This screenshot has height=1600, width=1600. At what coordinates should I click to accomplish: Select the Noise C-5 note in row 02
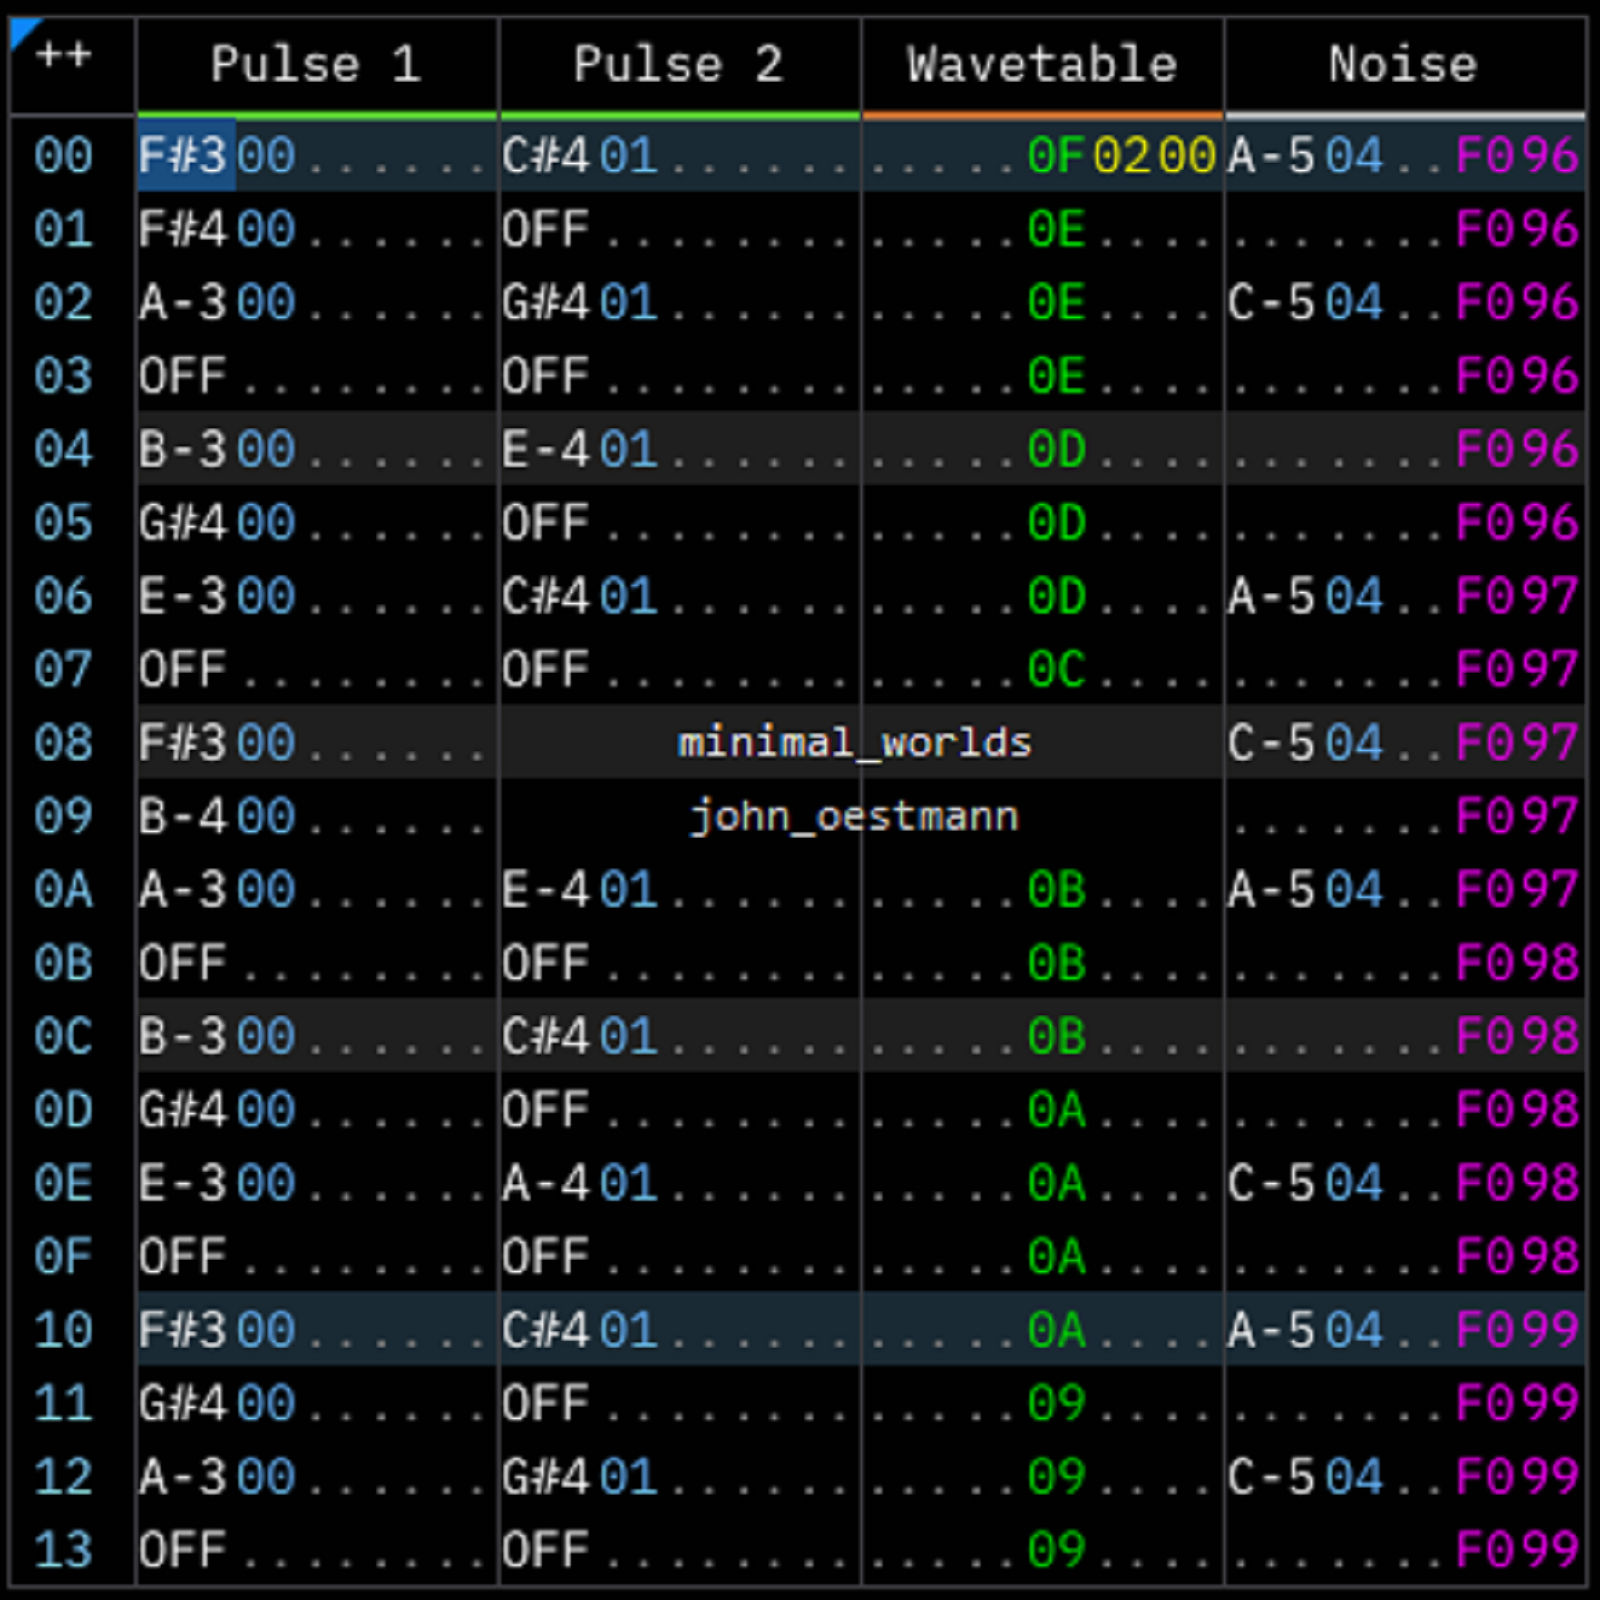[1271, 303]
